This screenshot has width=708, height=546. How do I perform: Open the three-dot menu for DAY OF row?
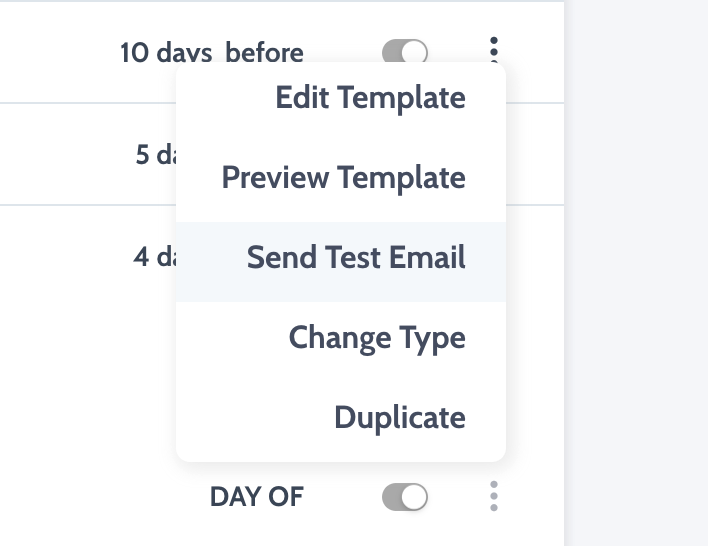[x=494, y=496]
